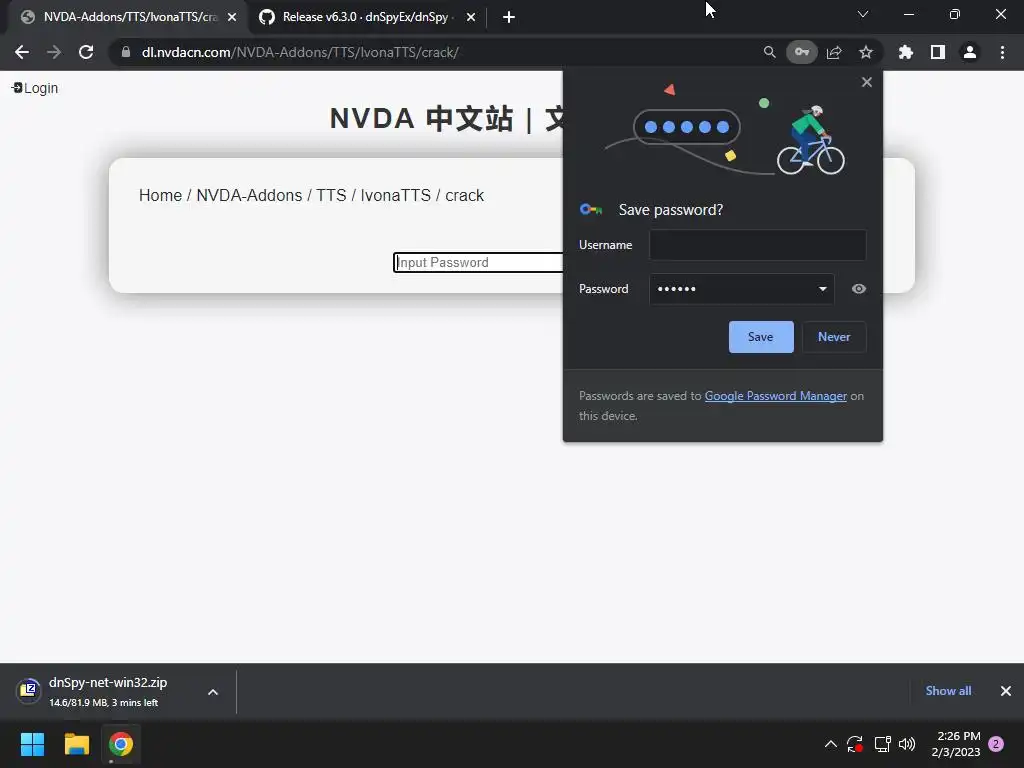Open Windows Start menu
Viewport: 1024px width, 768px height.
32,744
